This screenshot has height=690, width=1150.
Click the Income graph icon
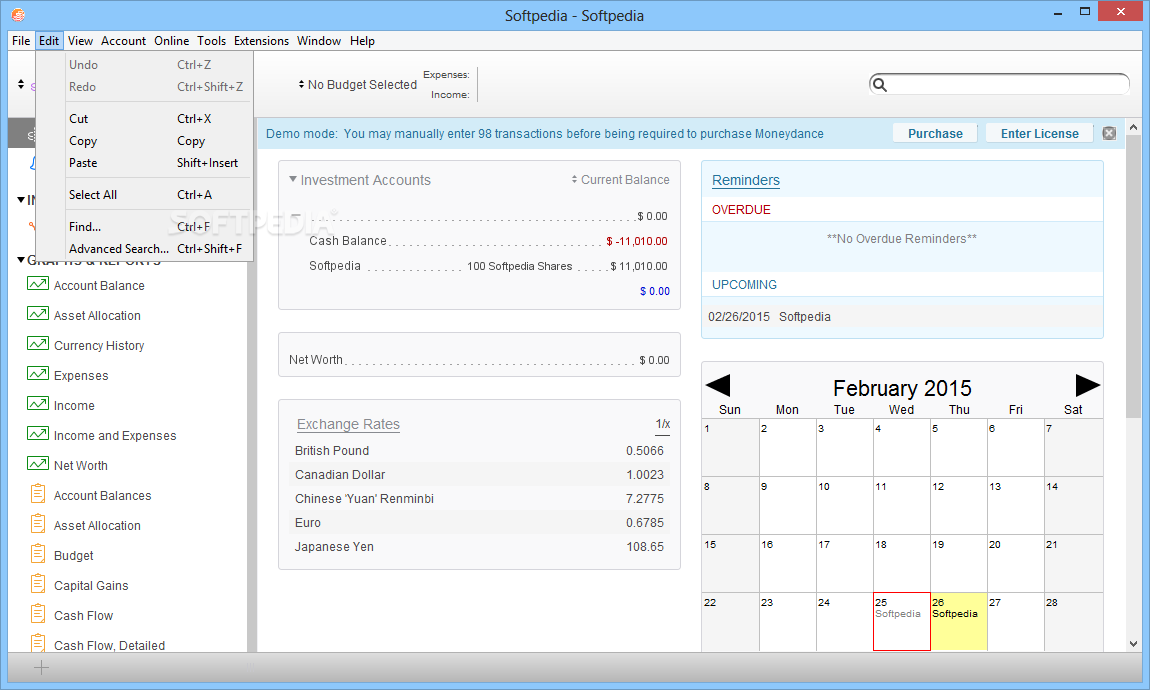coord(38,404)
